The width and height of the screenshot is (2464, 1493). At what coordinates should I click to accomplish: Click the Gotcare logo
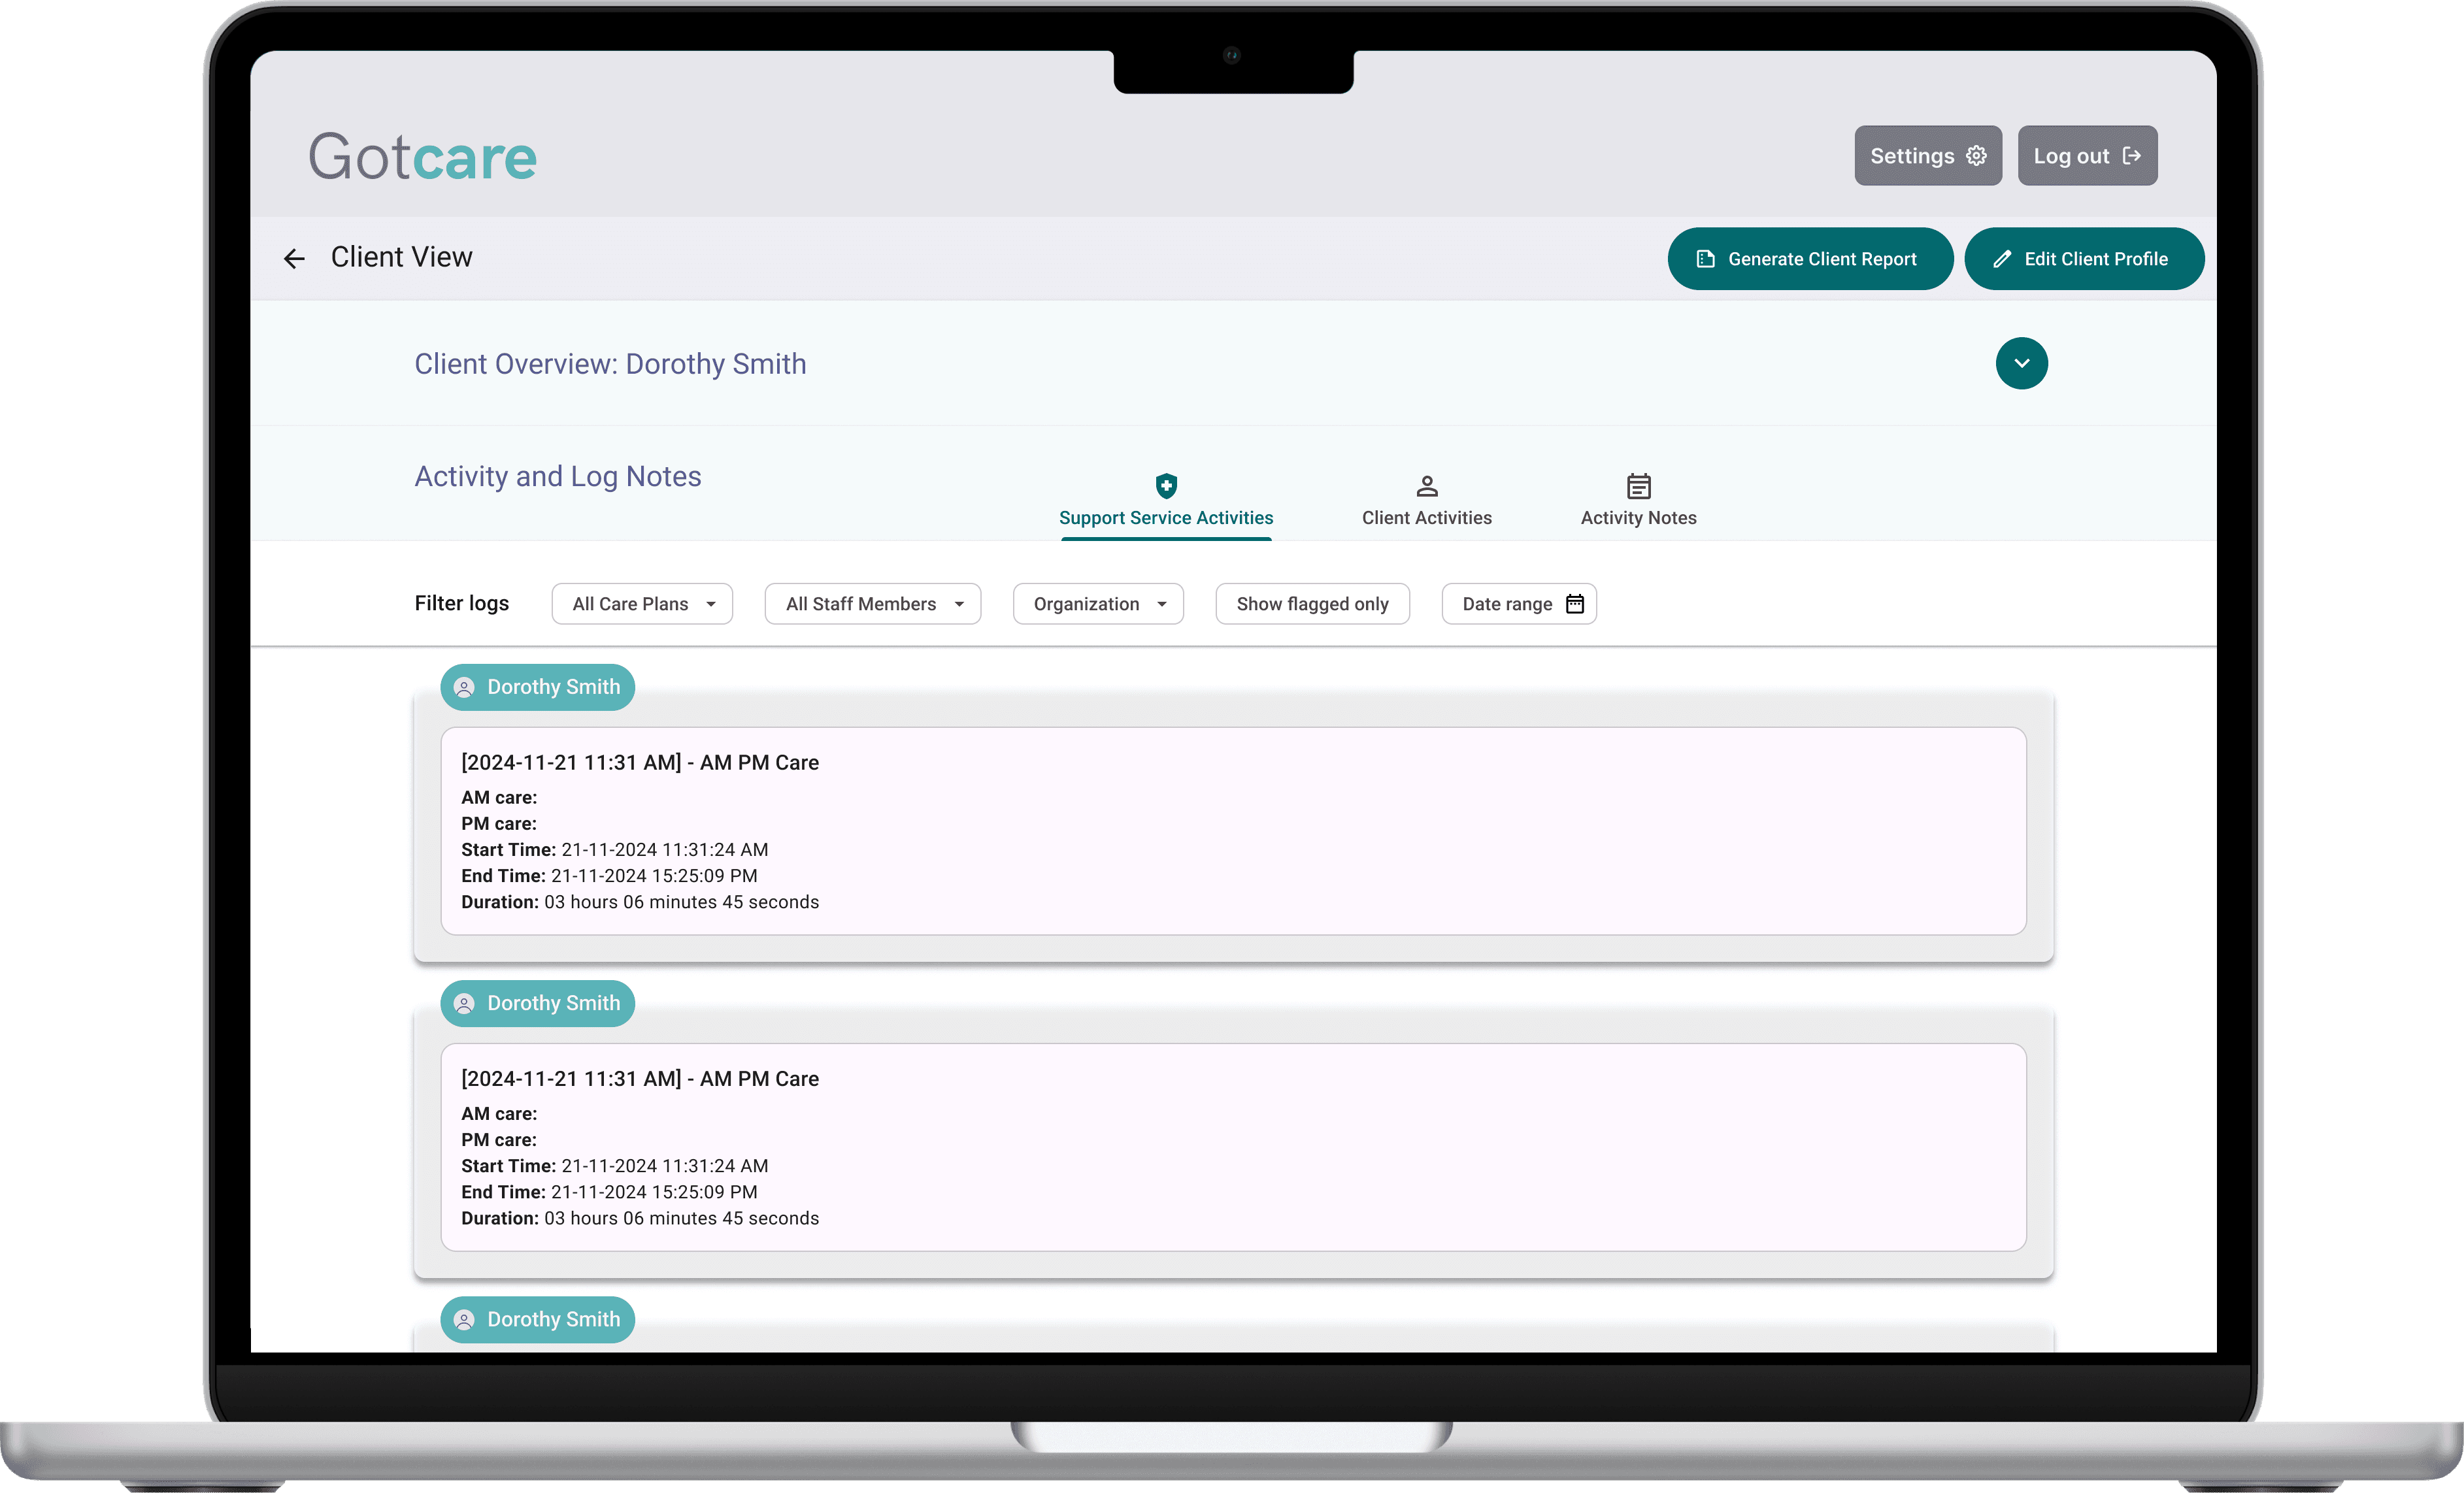pos(422,157)
